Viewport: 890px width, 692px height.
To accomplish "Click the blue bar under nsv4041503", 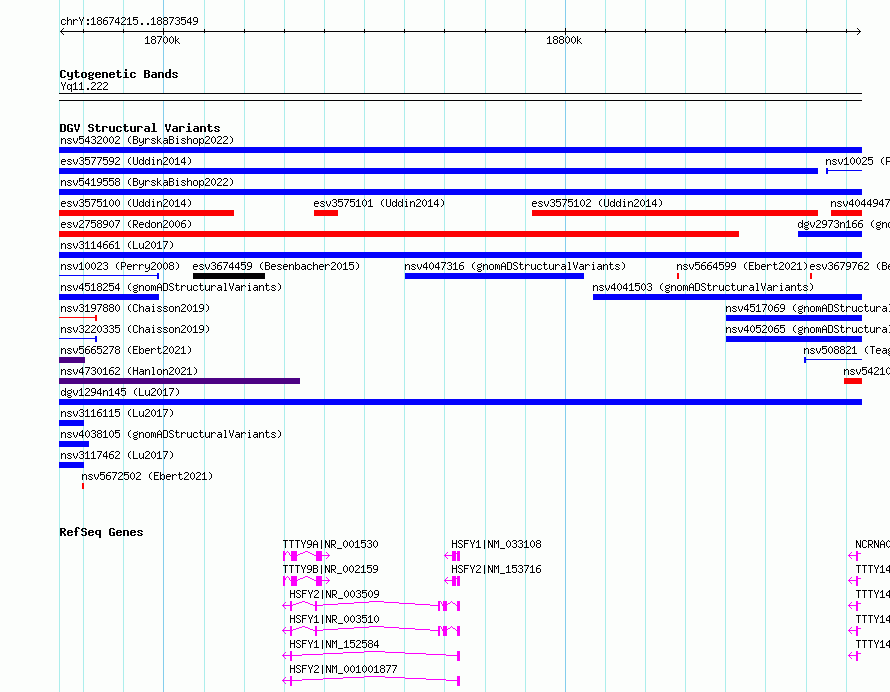I will click(x=727, y=297).
